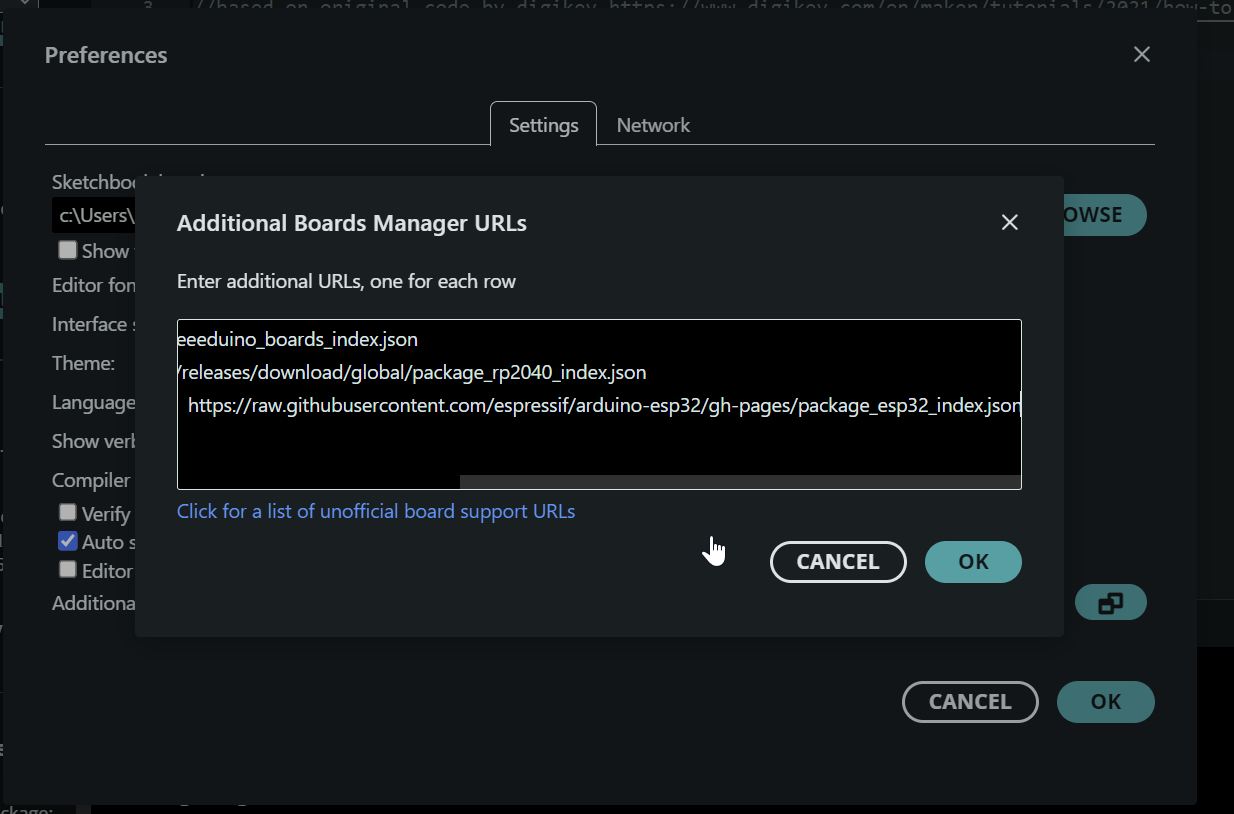Click the esp32 package URL line
The width and height of the screenshot is (1234, 814).
click(598, 405)
